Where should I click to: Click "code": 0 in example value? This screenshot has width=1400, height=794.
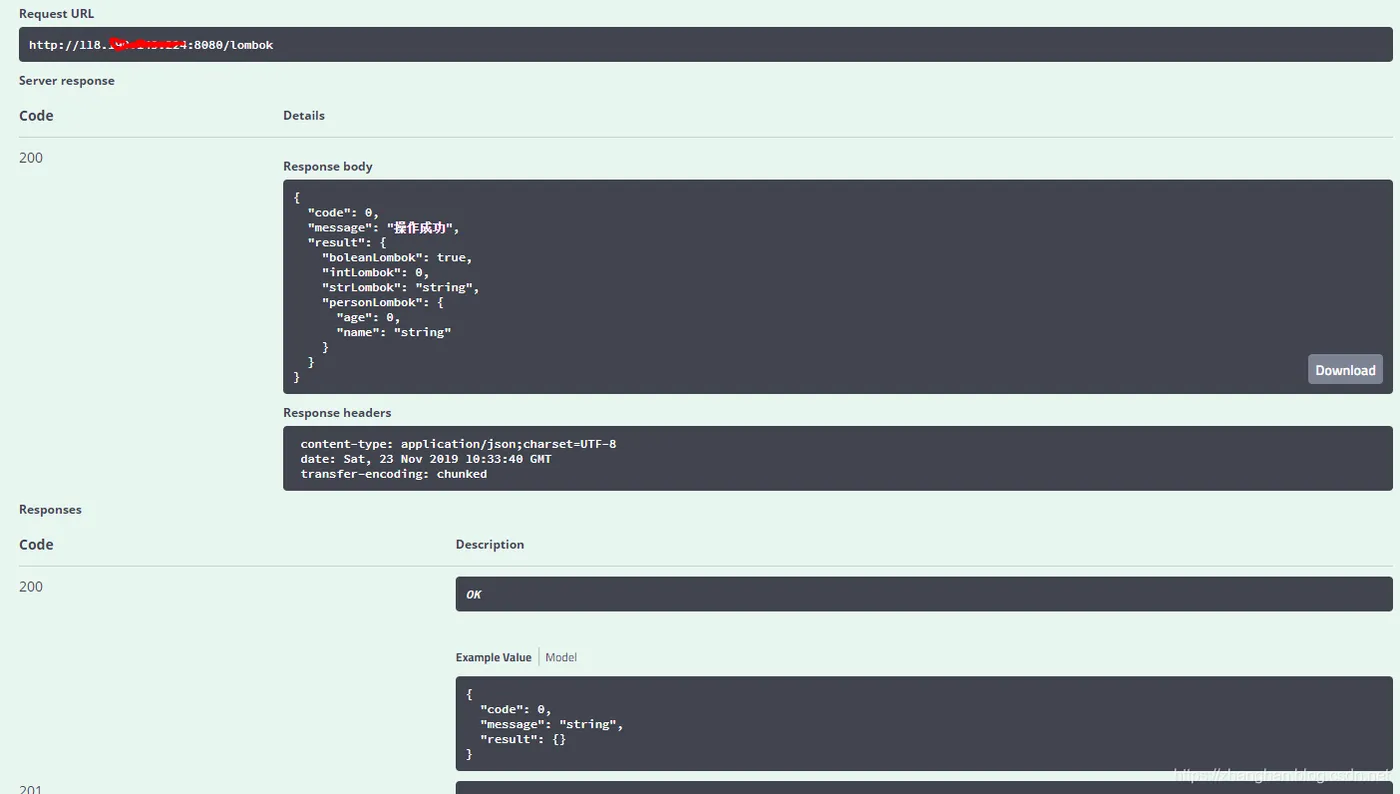click(516, 709)
